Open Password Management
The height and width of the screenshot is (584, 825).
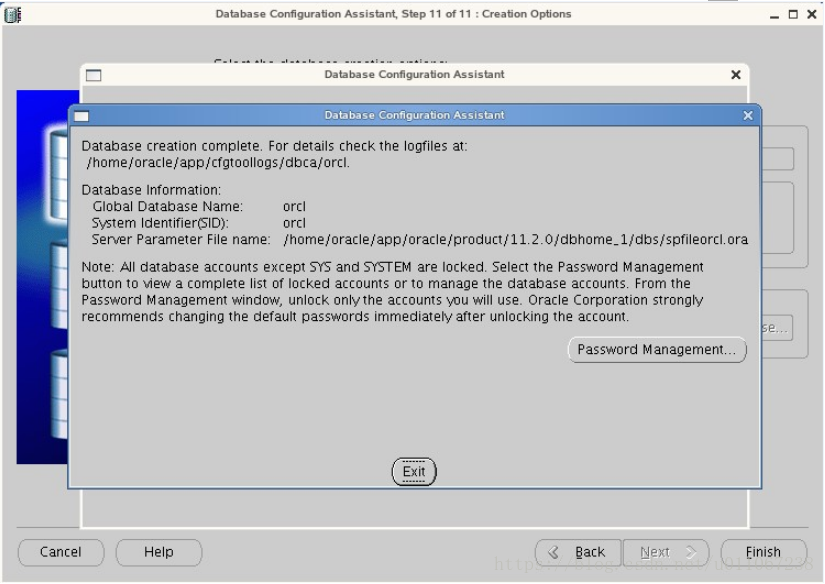pos(657,350)
